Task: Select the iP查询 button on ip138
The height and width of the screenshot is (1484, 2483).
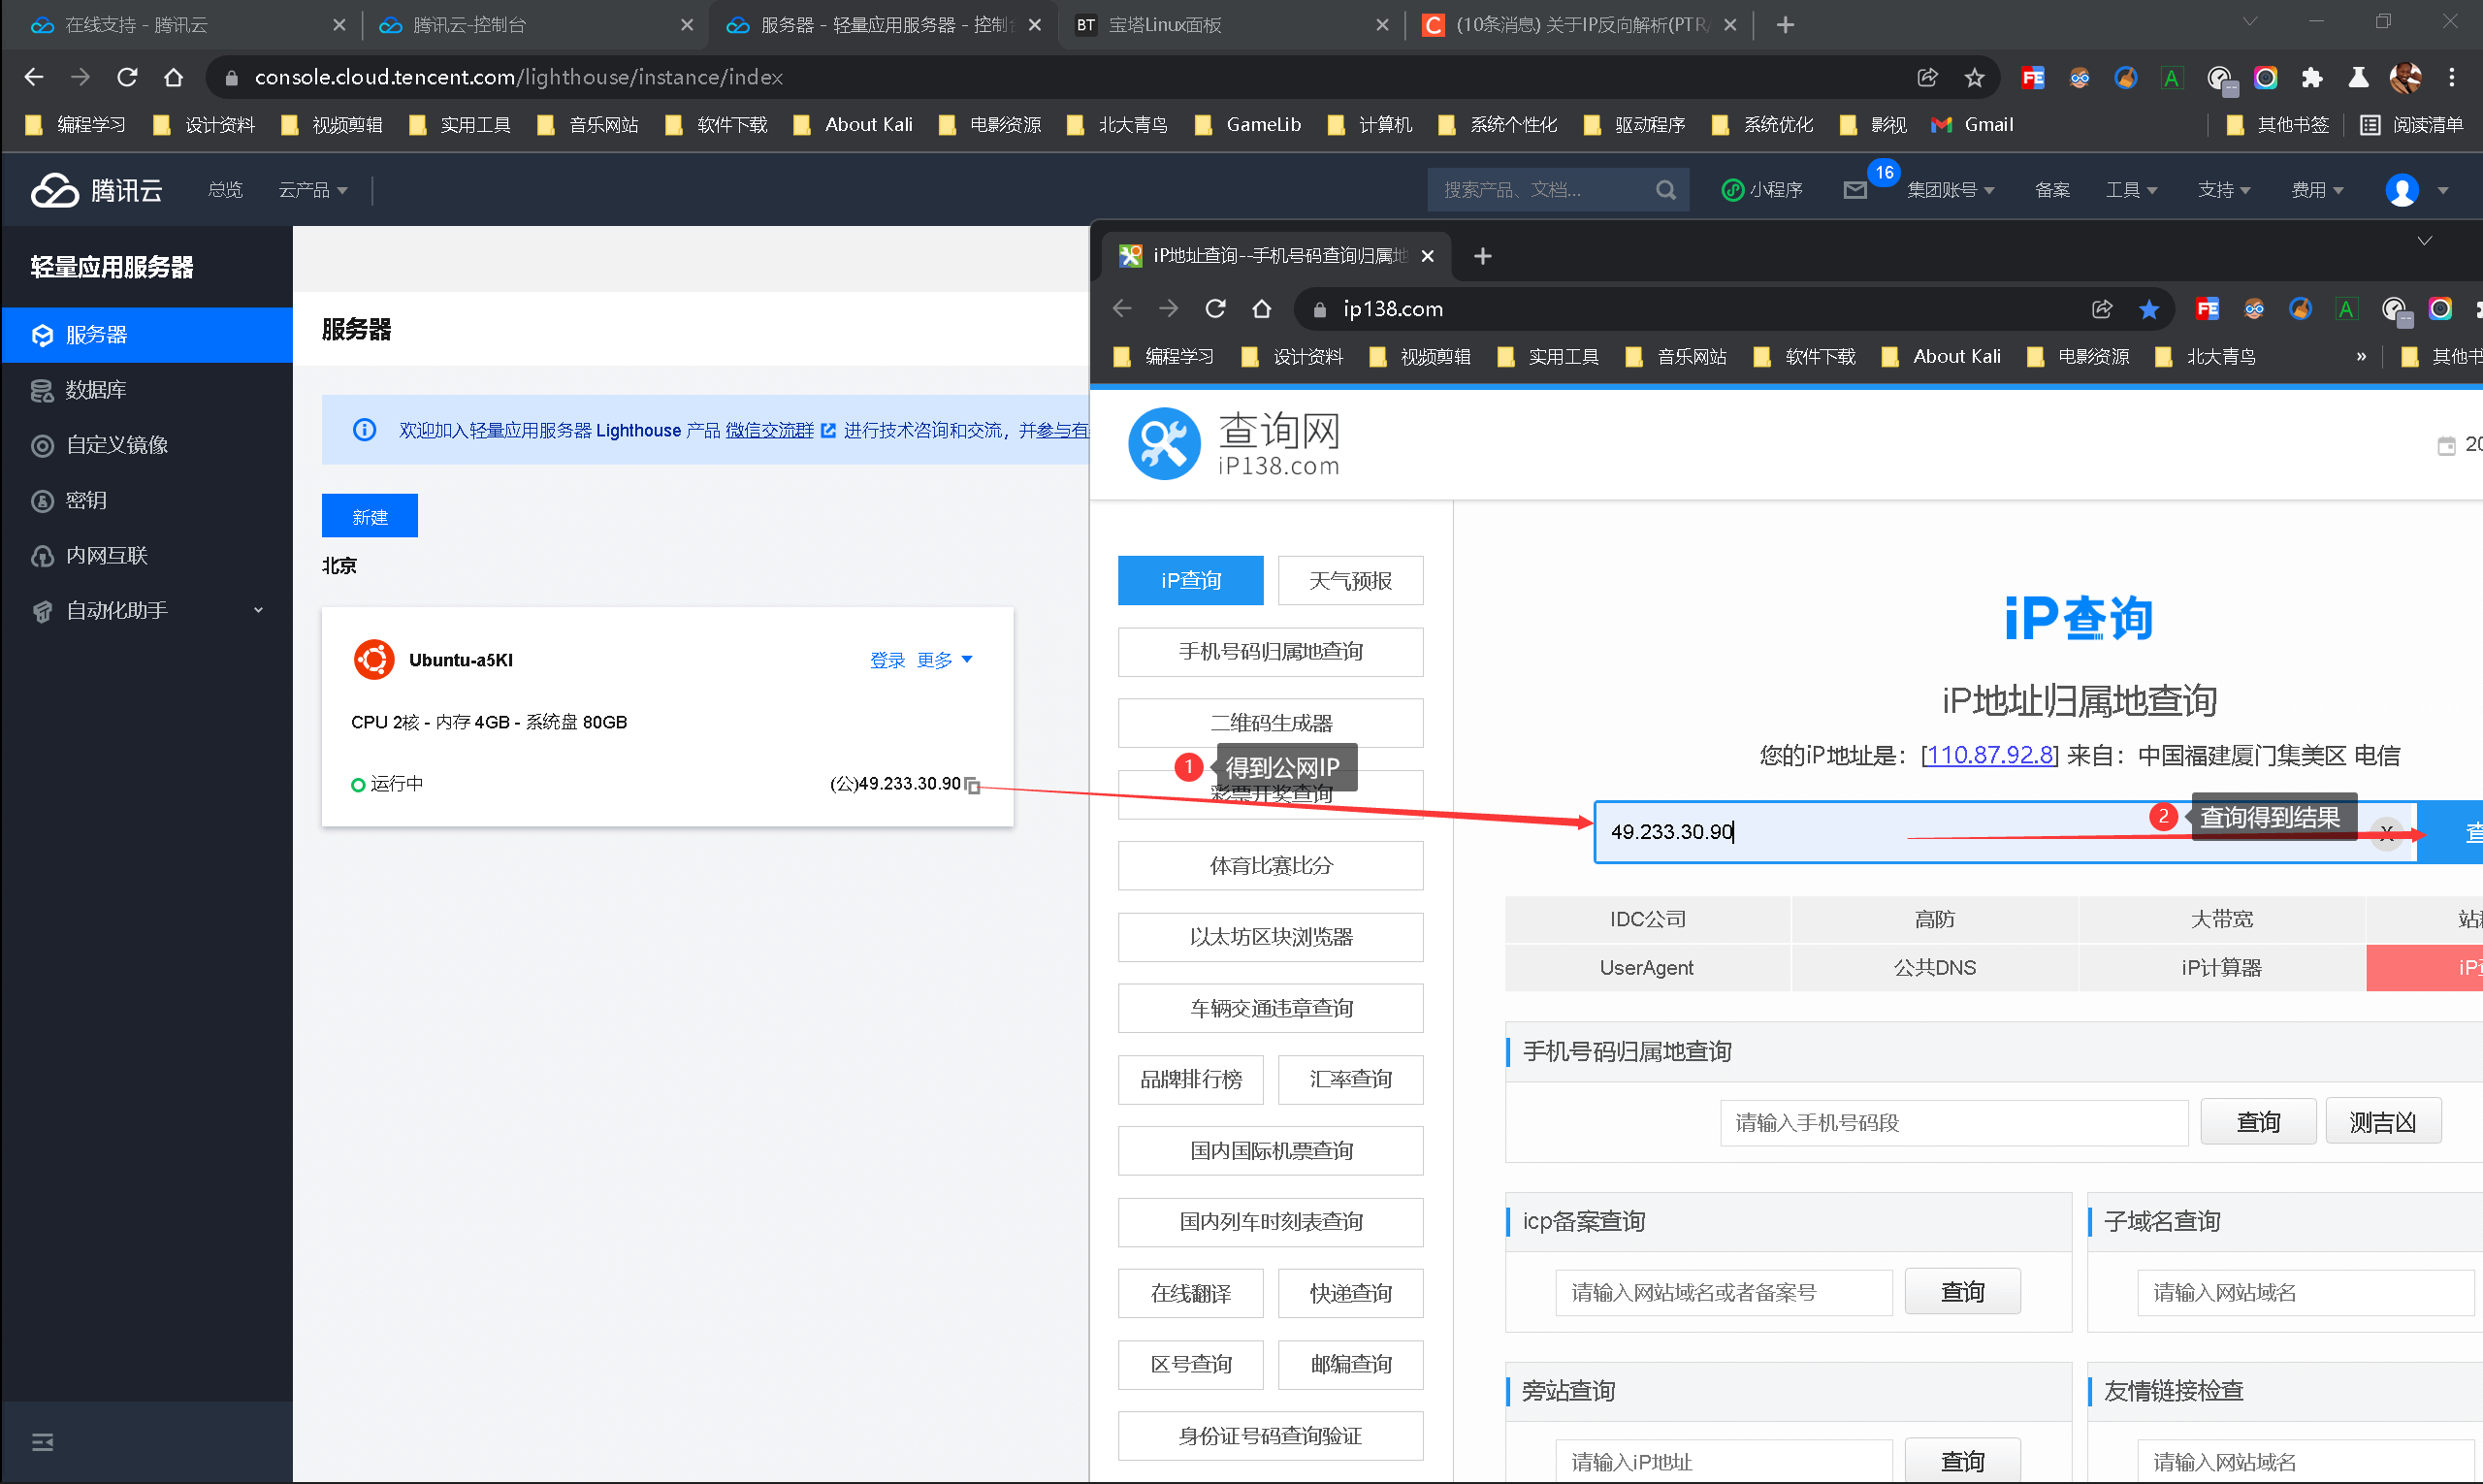Action: point(1190,580)
